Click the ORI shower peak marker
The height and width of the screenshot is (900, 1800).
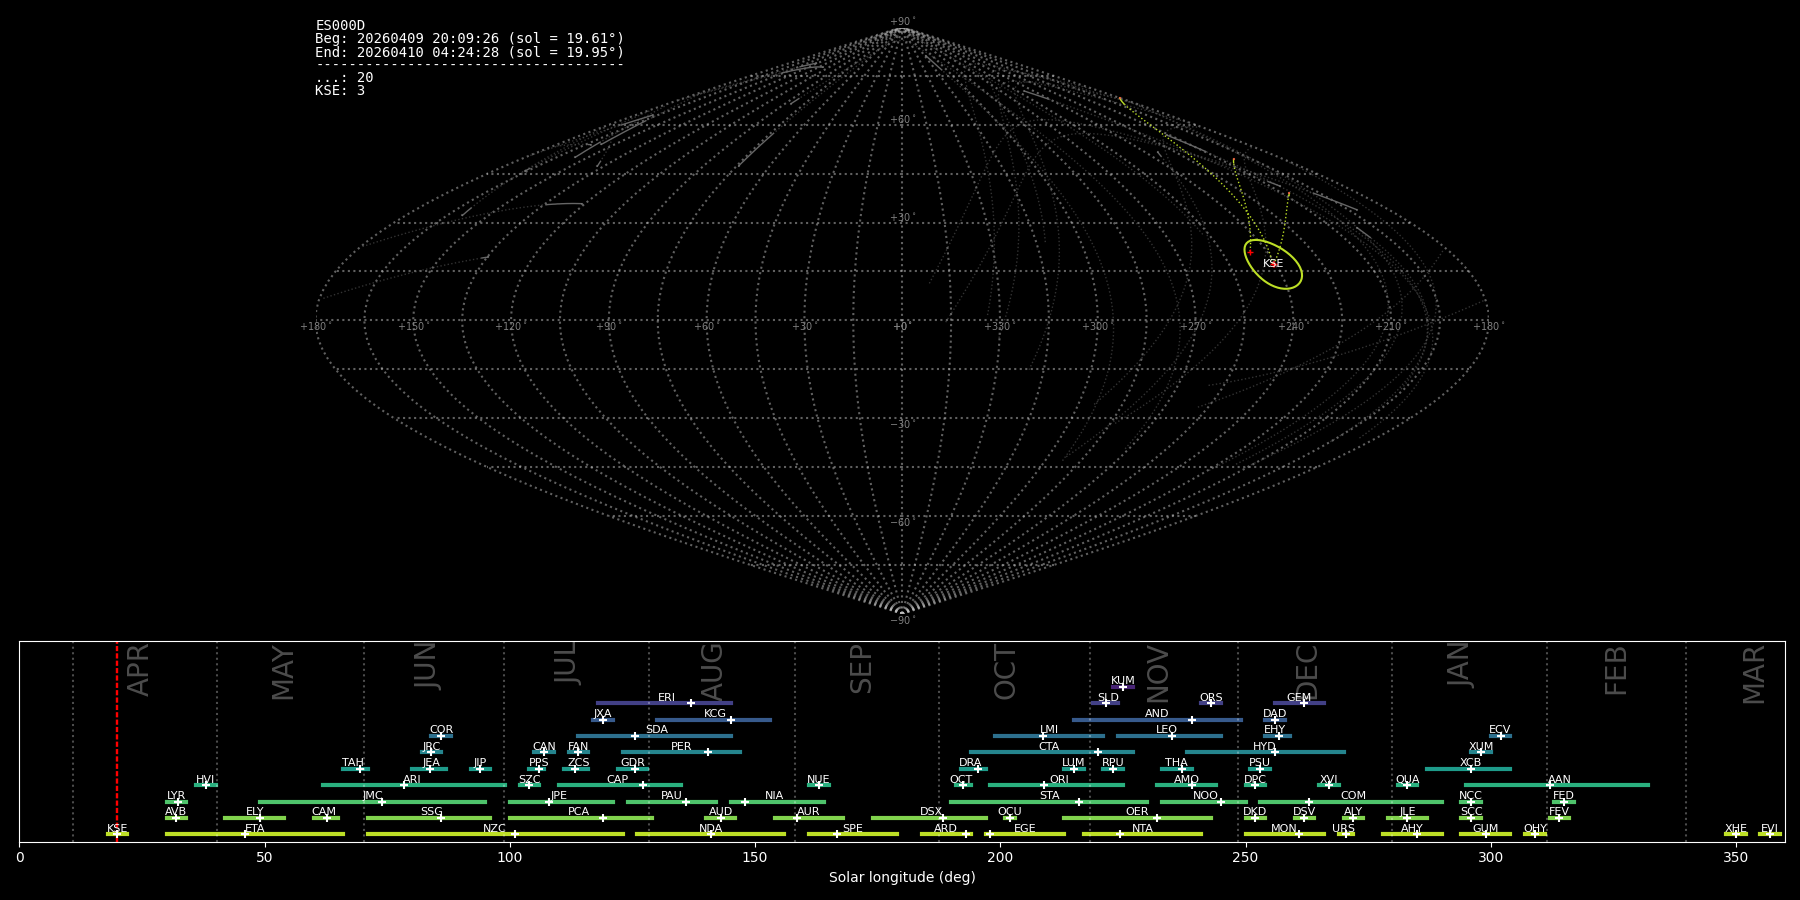coord(1045,785)
